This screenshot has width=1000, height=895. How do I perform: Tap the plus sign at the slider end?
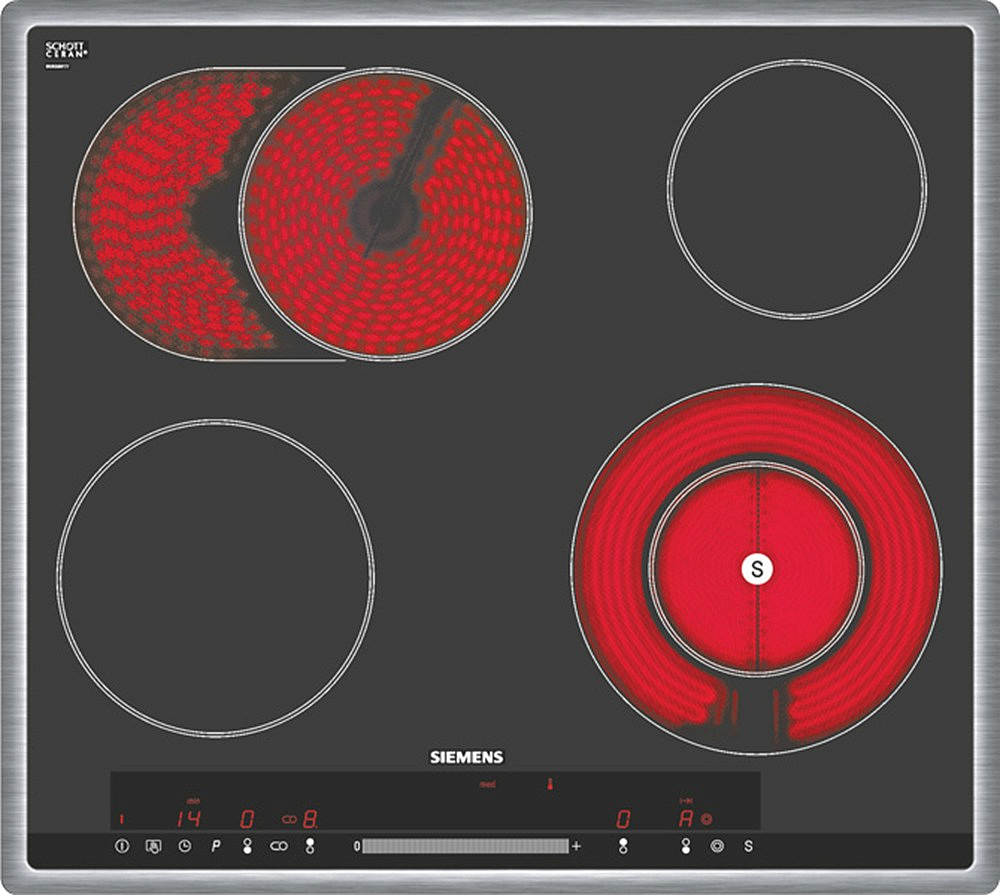coord(576,846)
